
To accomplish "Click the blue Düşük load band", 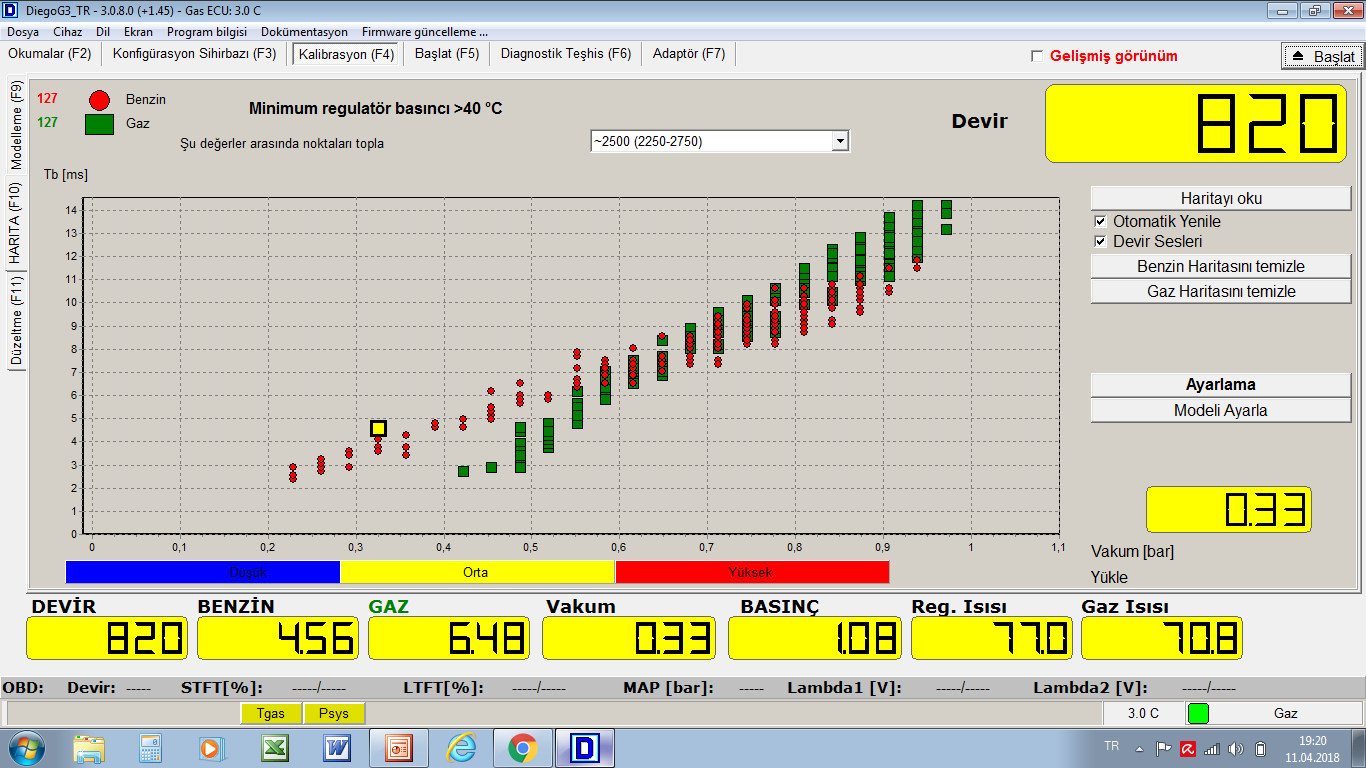I will (203, 572).
